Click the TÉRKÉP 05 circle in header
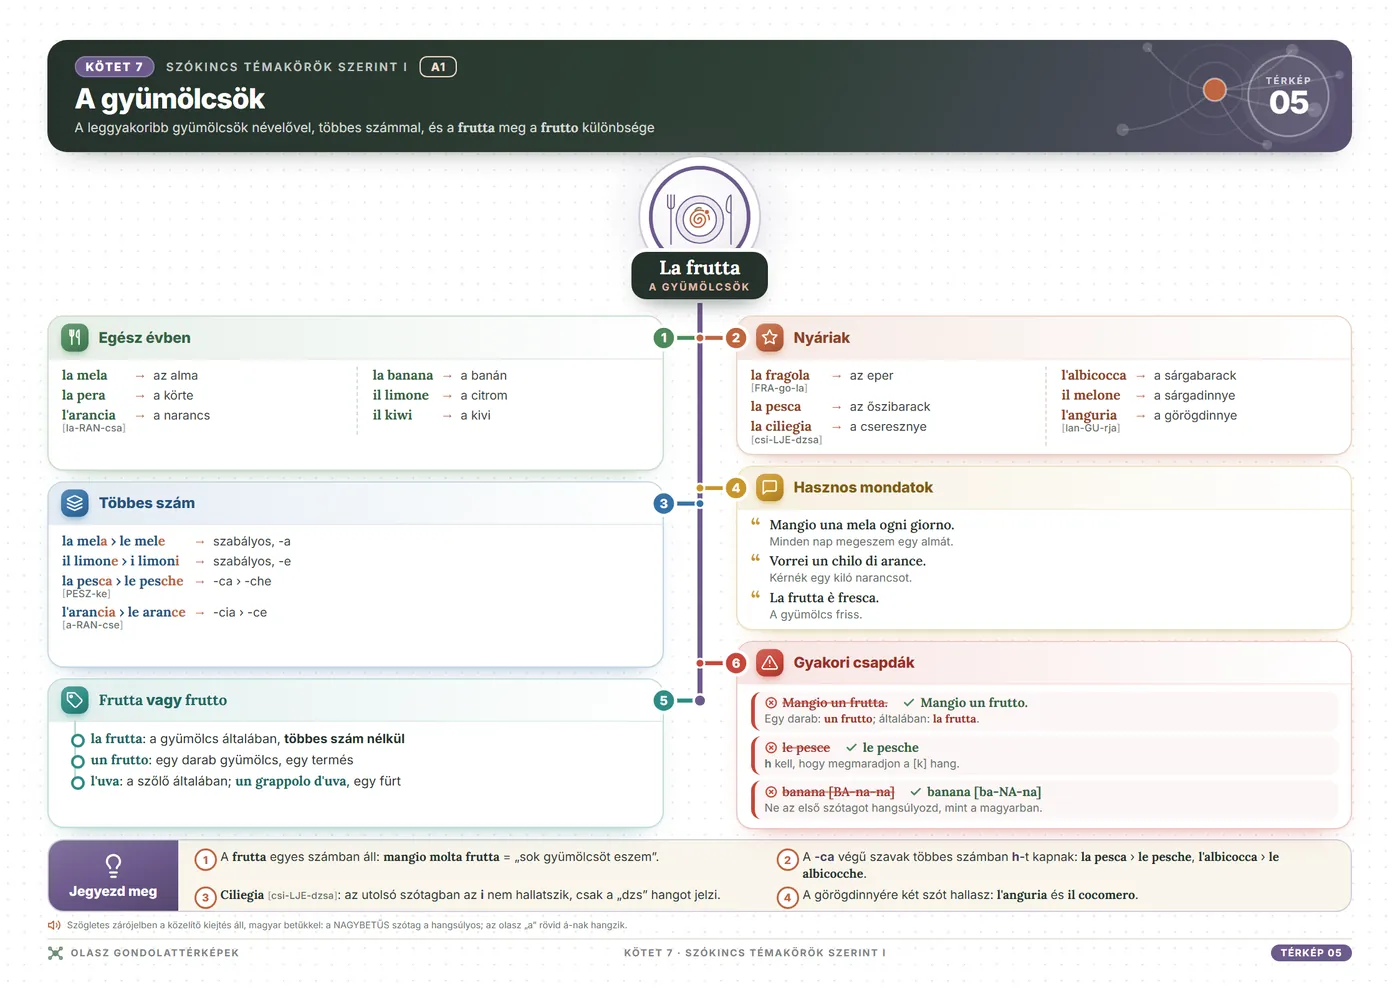 (1288, 96)
